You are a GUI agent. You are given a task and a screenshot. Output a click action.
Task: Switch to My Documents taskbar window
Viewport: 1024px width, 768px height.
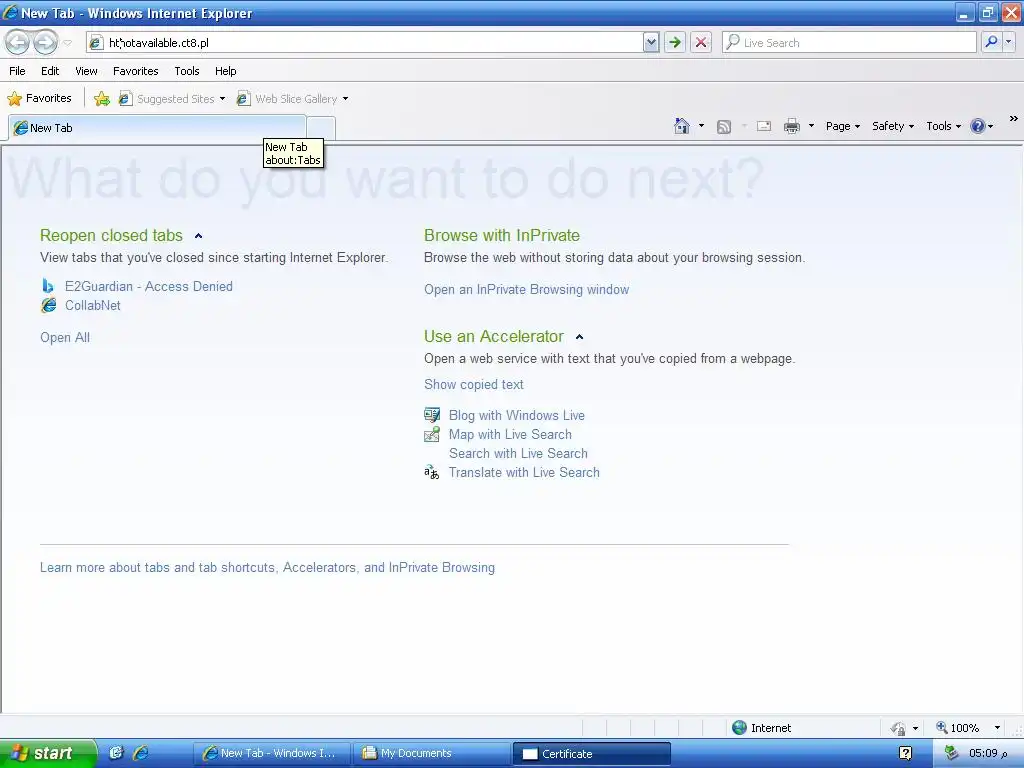(431, 753)
